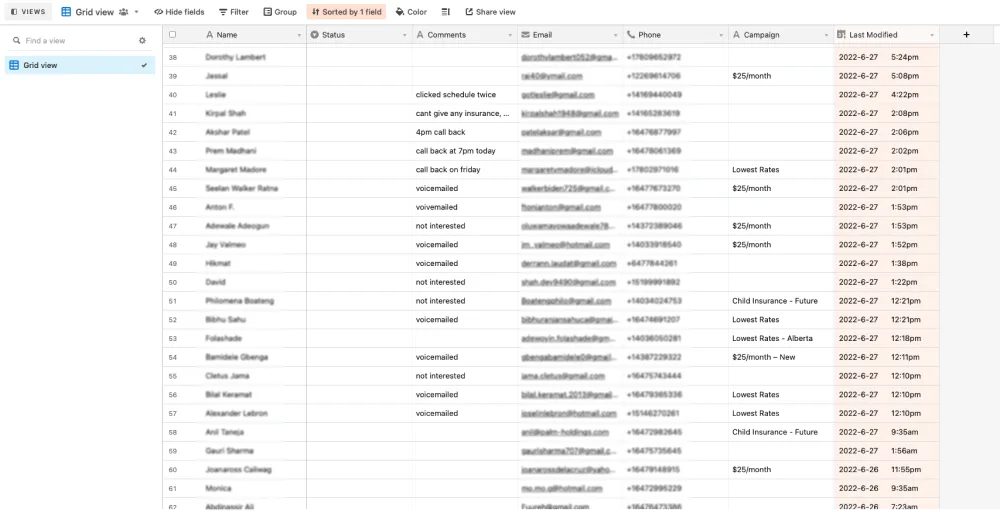
Task: Select the 'call back at 7pm today' cell
Action: click(x=465, y=151)
